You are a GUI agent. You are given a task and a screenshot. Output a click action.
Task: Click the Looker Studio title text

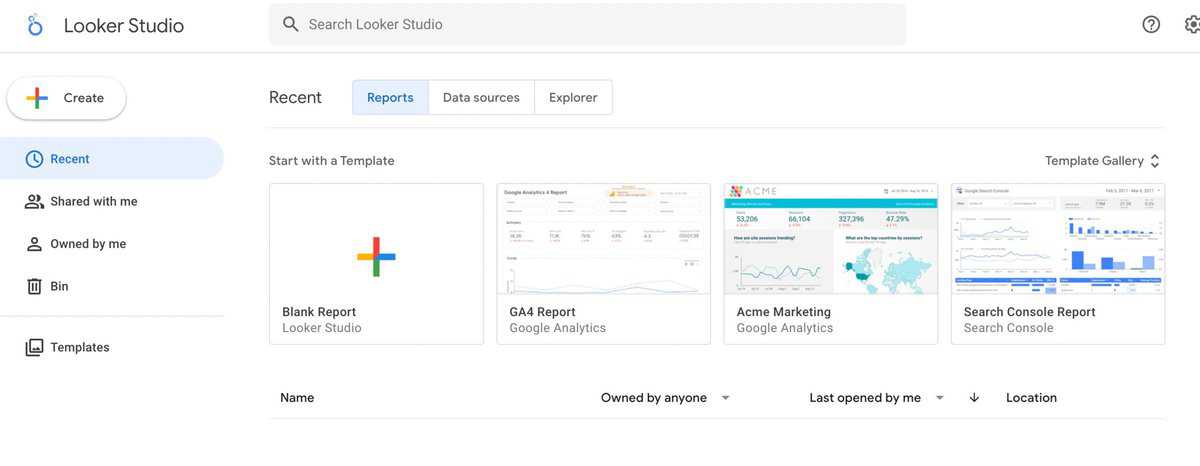click(x=124, y=26)
